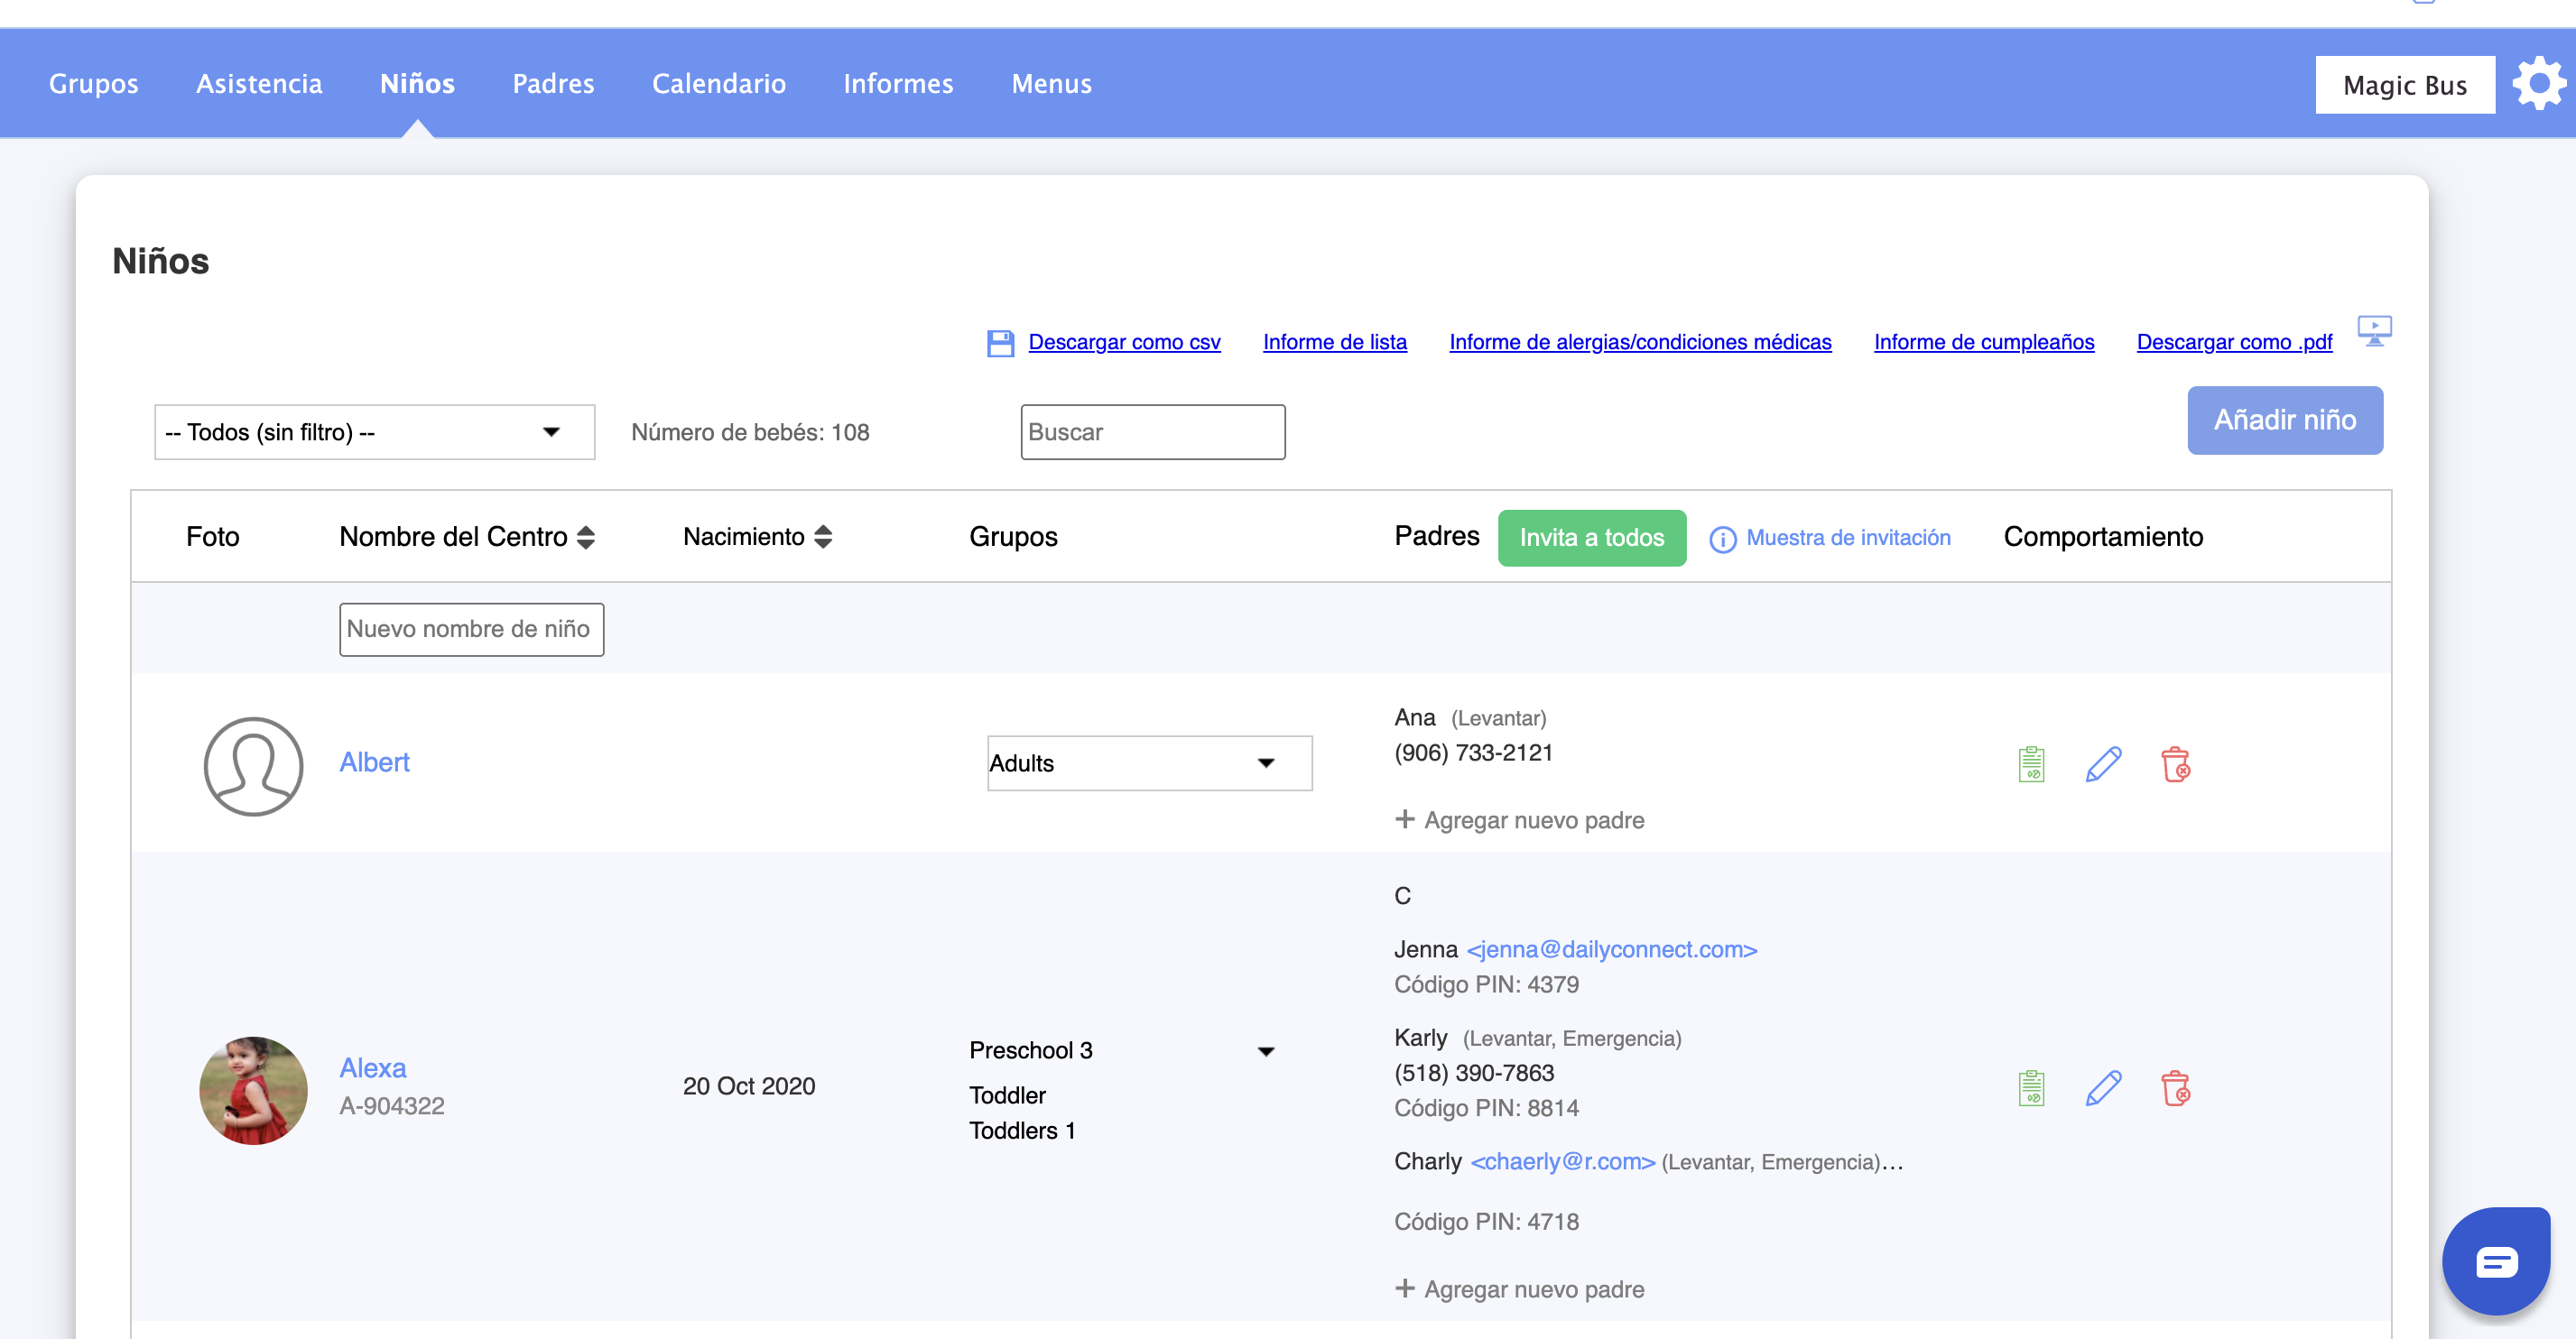Delete Alexa using the trash icon
2576x1339 pixels.
tap(2175, 1087)
